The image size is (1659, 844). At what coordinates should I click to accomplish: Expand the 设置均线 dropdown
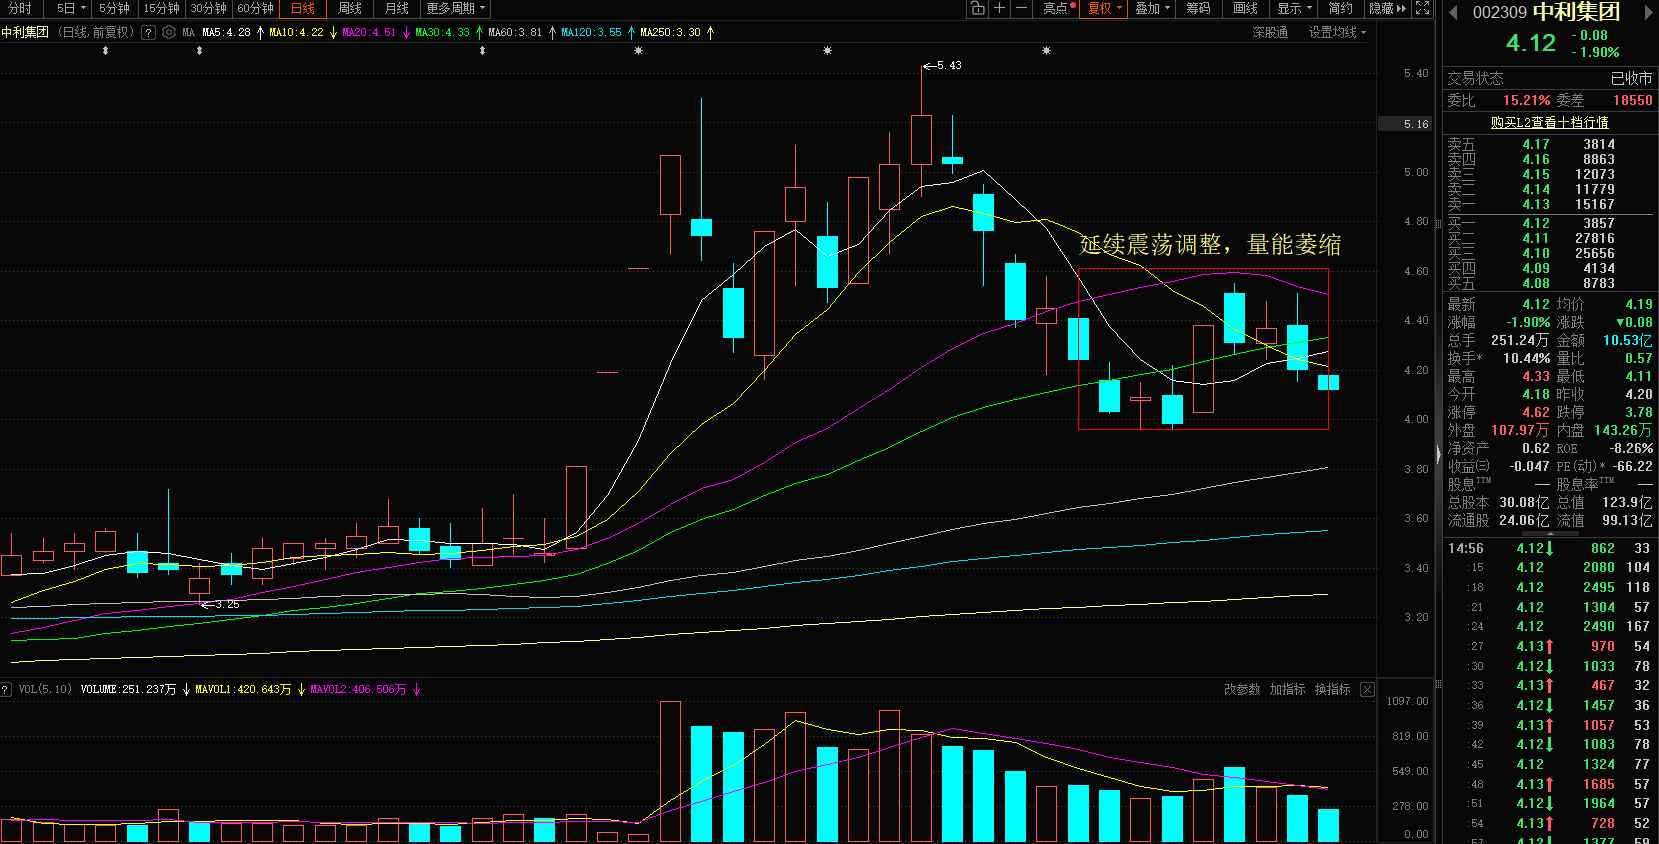(1337, 32)
